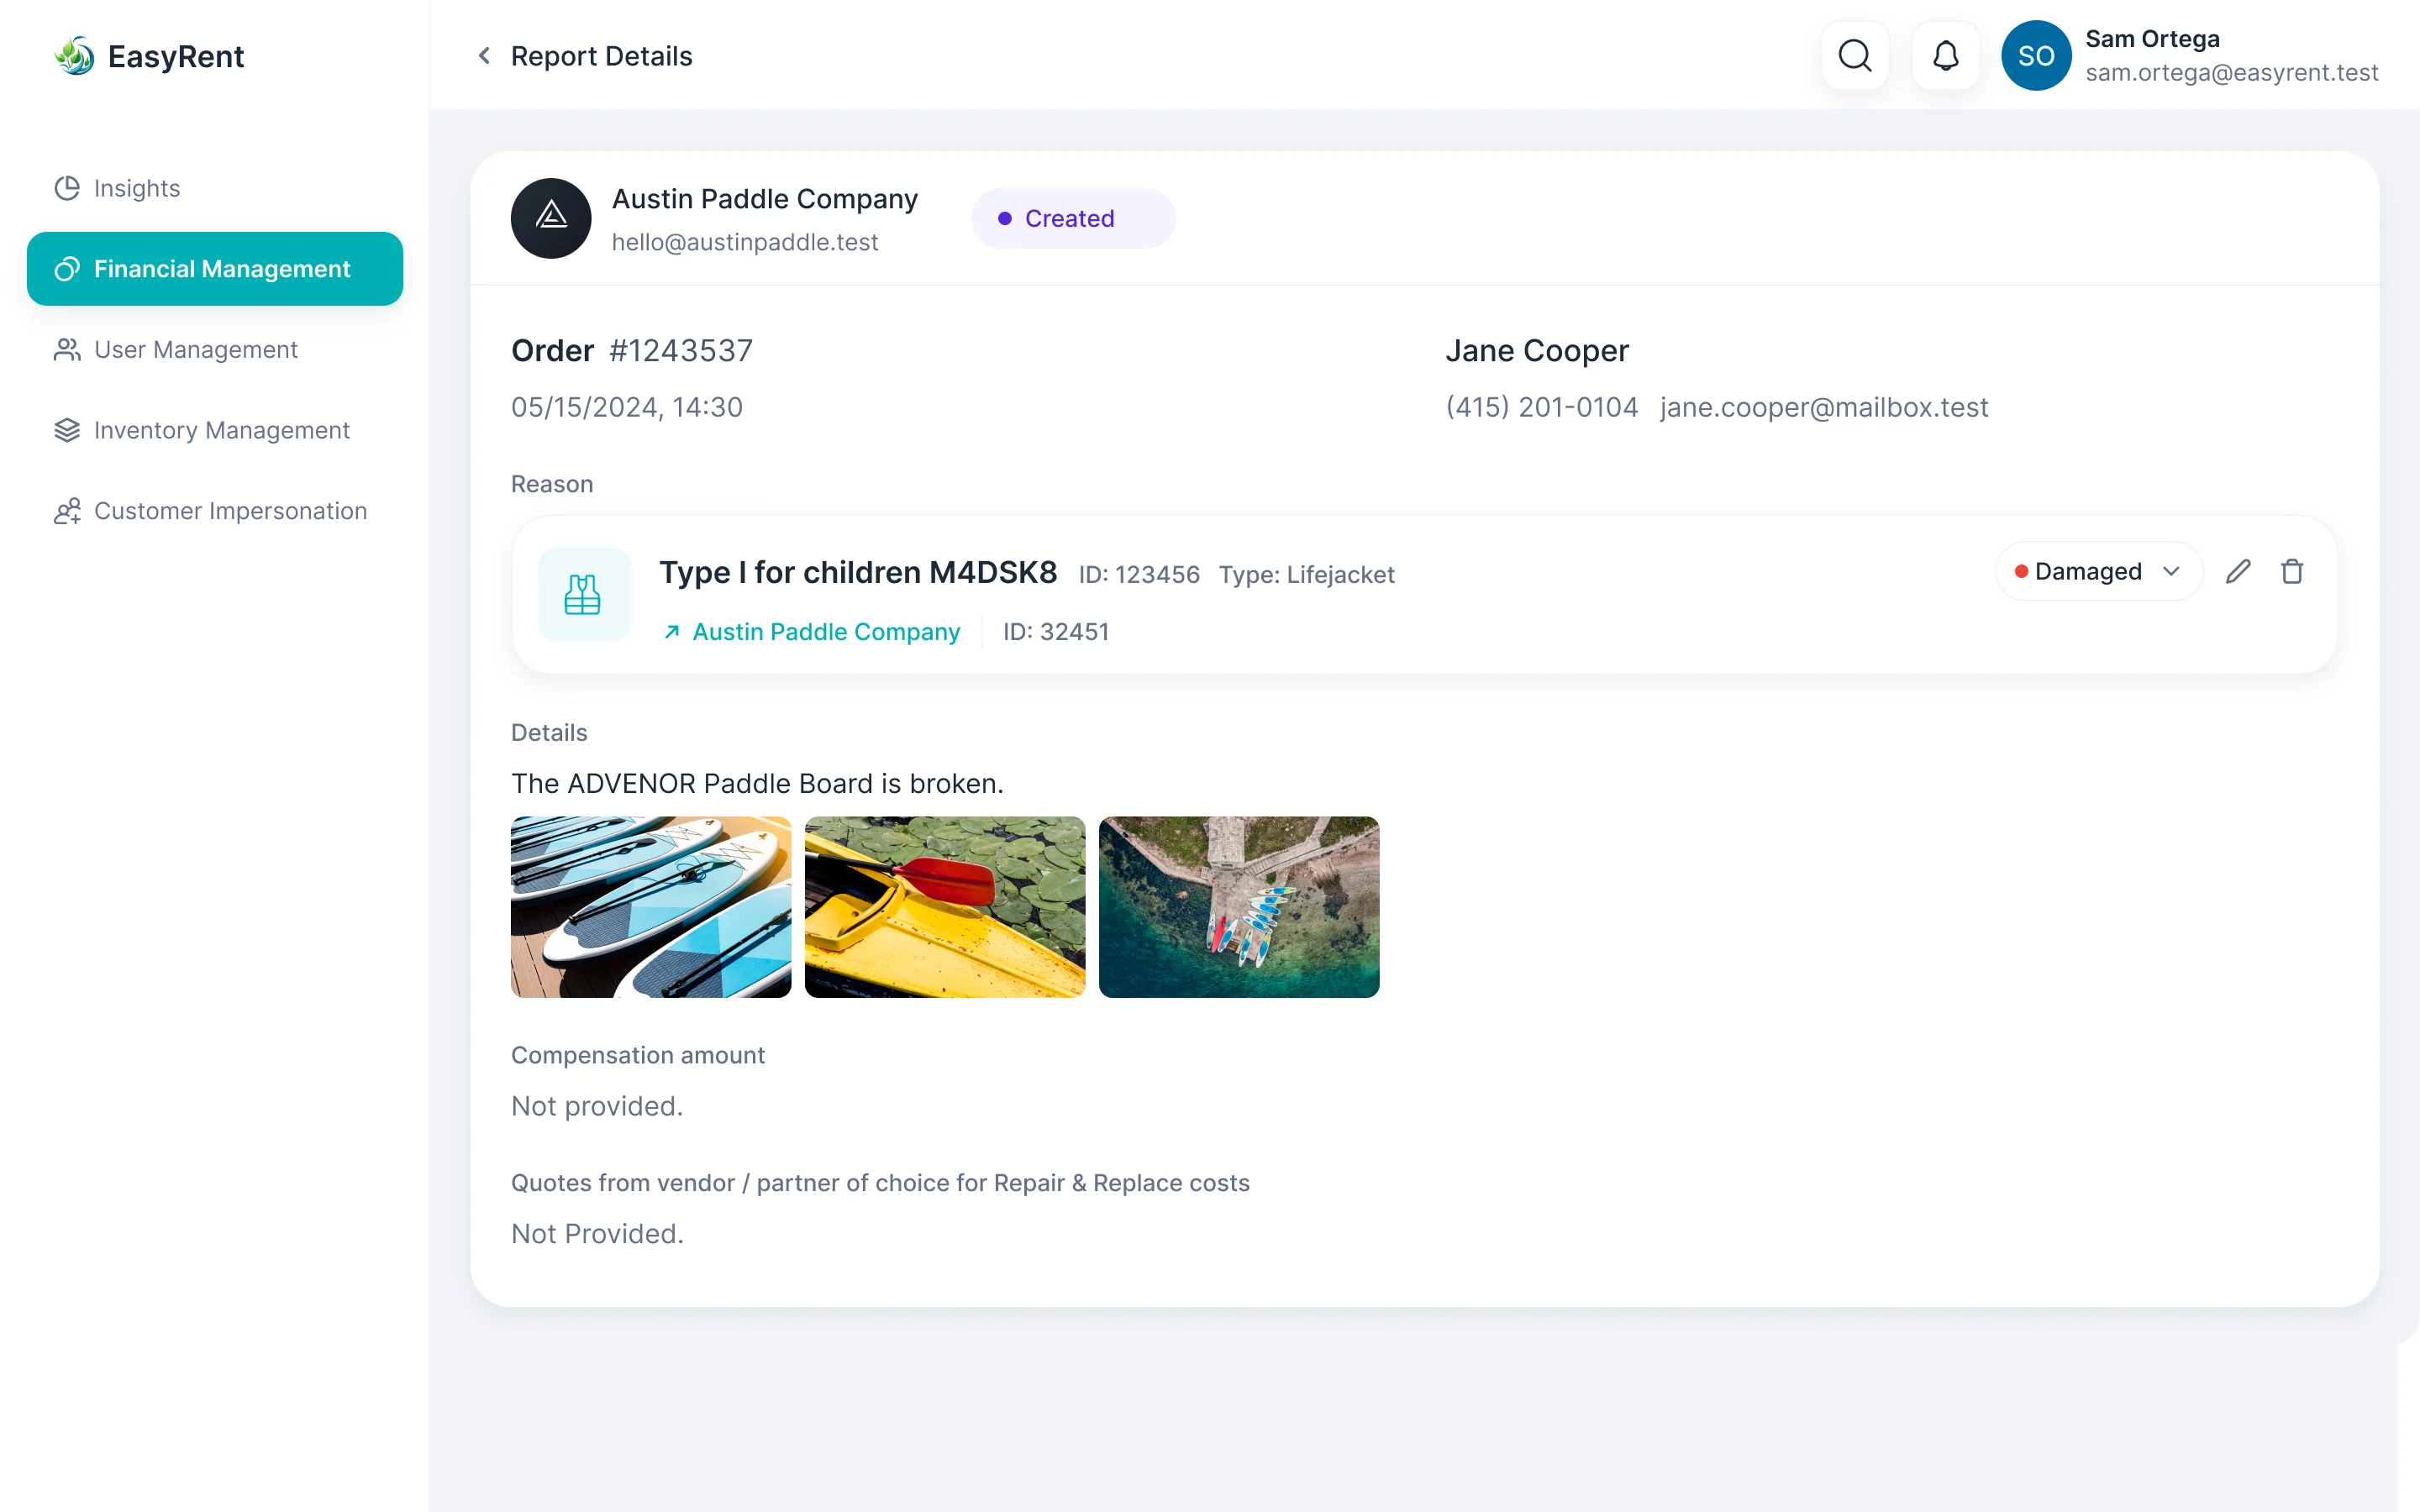Go back using Report Details chevron
Viewport: 2420px width, 1512px height.
[x=484, y=56]
